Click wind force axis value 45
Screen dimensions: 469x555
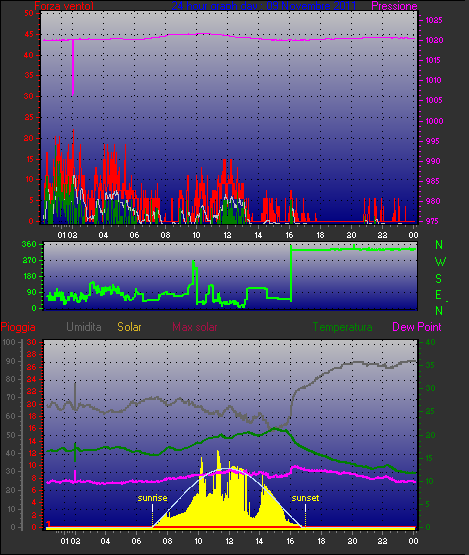[29, 34]
